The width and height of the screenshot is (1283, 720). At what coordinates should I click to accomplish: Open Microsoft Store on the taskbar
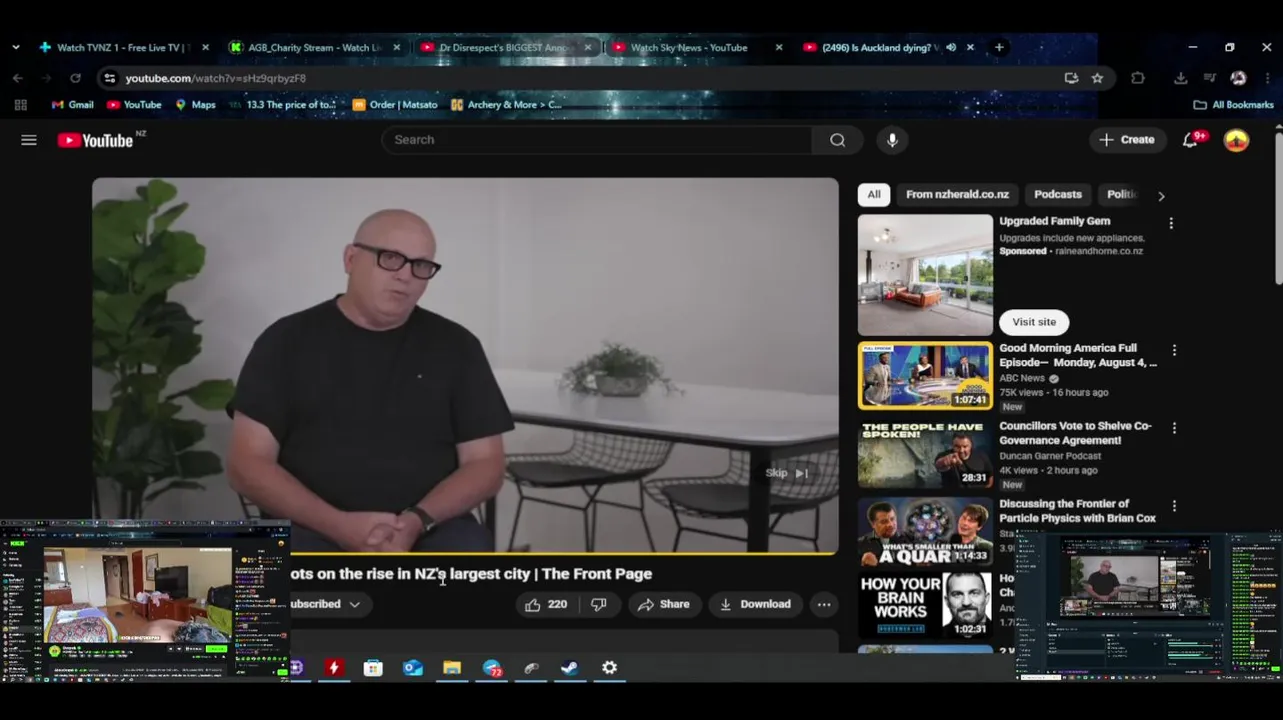(373, 668)
